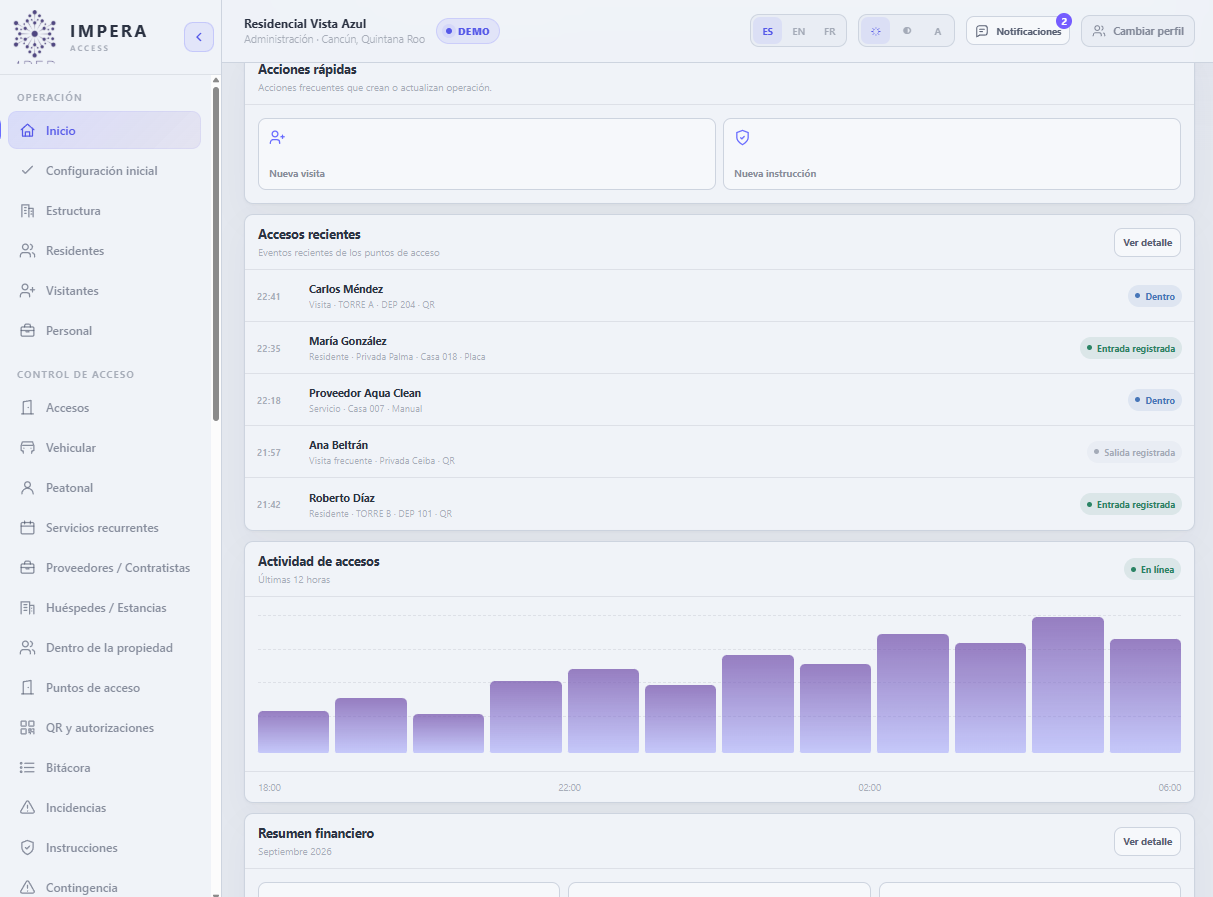Image resolution: width=1213 pixels, height=897 pixels.
Task: Click Dentro badge on Carlos Méndez row
Action: point(1155,296)
